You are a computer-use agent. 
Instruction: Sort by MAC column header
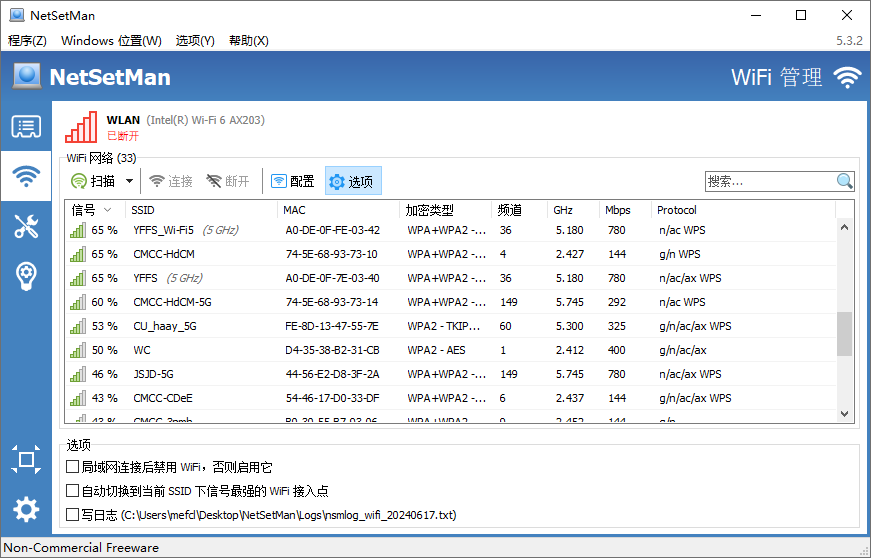click(x=338, y=210)
